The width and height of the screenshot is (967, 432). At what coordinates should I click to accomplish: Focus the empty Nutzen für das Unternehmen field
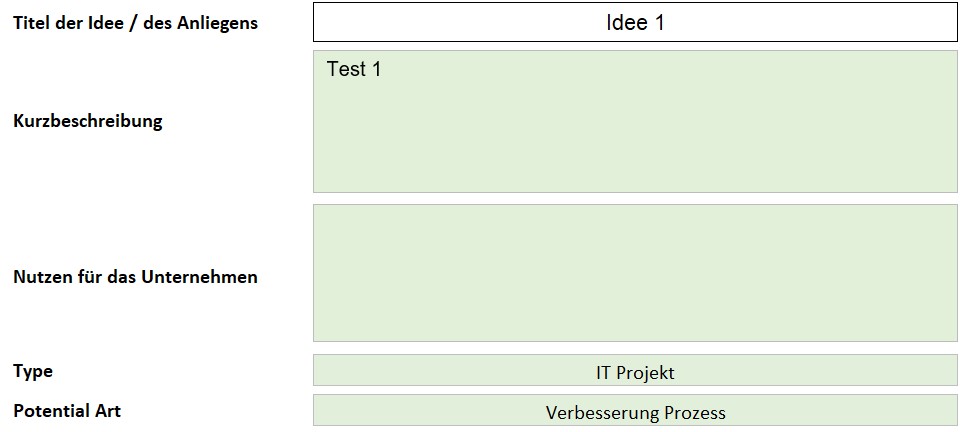(x=635, y=273)
